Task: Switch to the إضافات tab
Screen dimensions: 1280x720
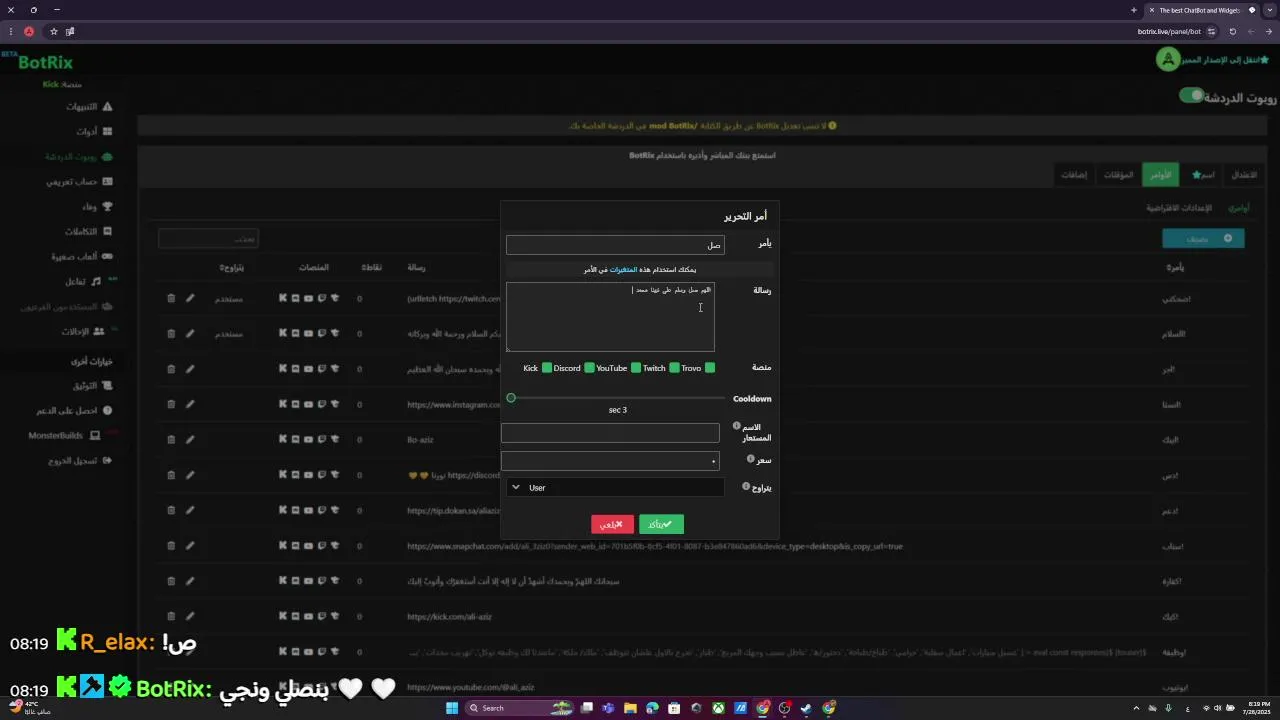Action: 1074,175
